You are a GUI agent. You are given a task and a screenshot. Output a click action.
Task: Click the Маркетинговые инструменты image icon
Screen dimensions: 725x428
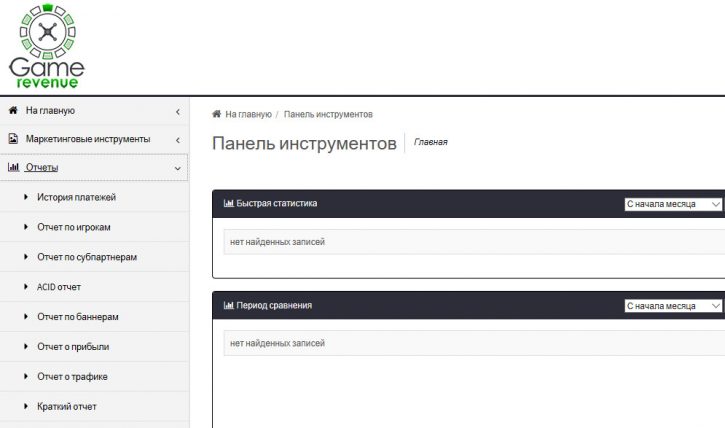tap(13, 139)
